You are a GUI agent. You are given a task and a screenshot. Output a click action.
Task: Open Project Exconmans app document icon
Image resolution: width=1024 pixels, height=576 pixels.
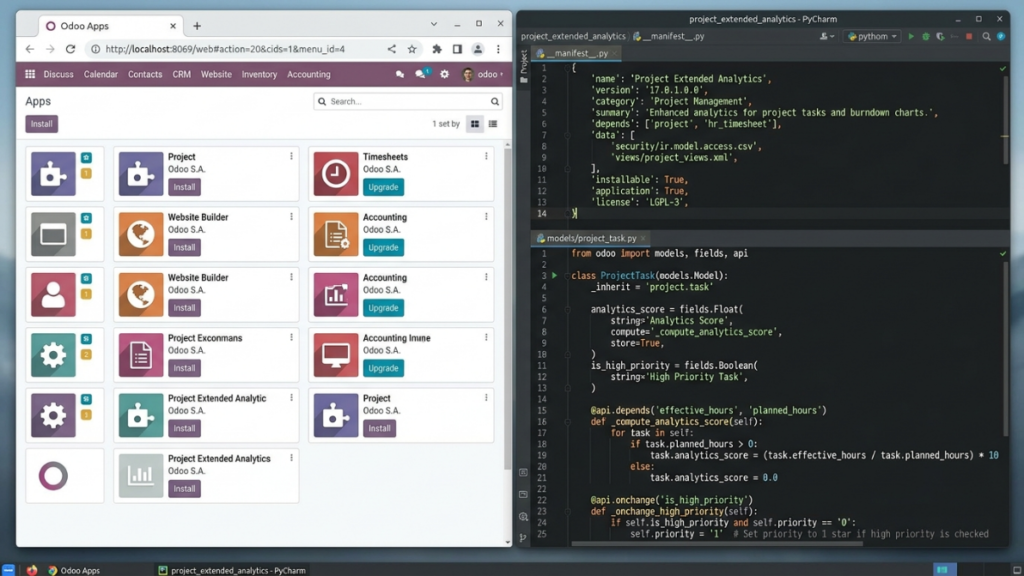[141, 355]
